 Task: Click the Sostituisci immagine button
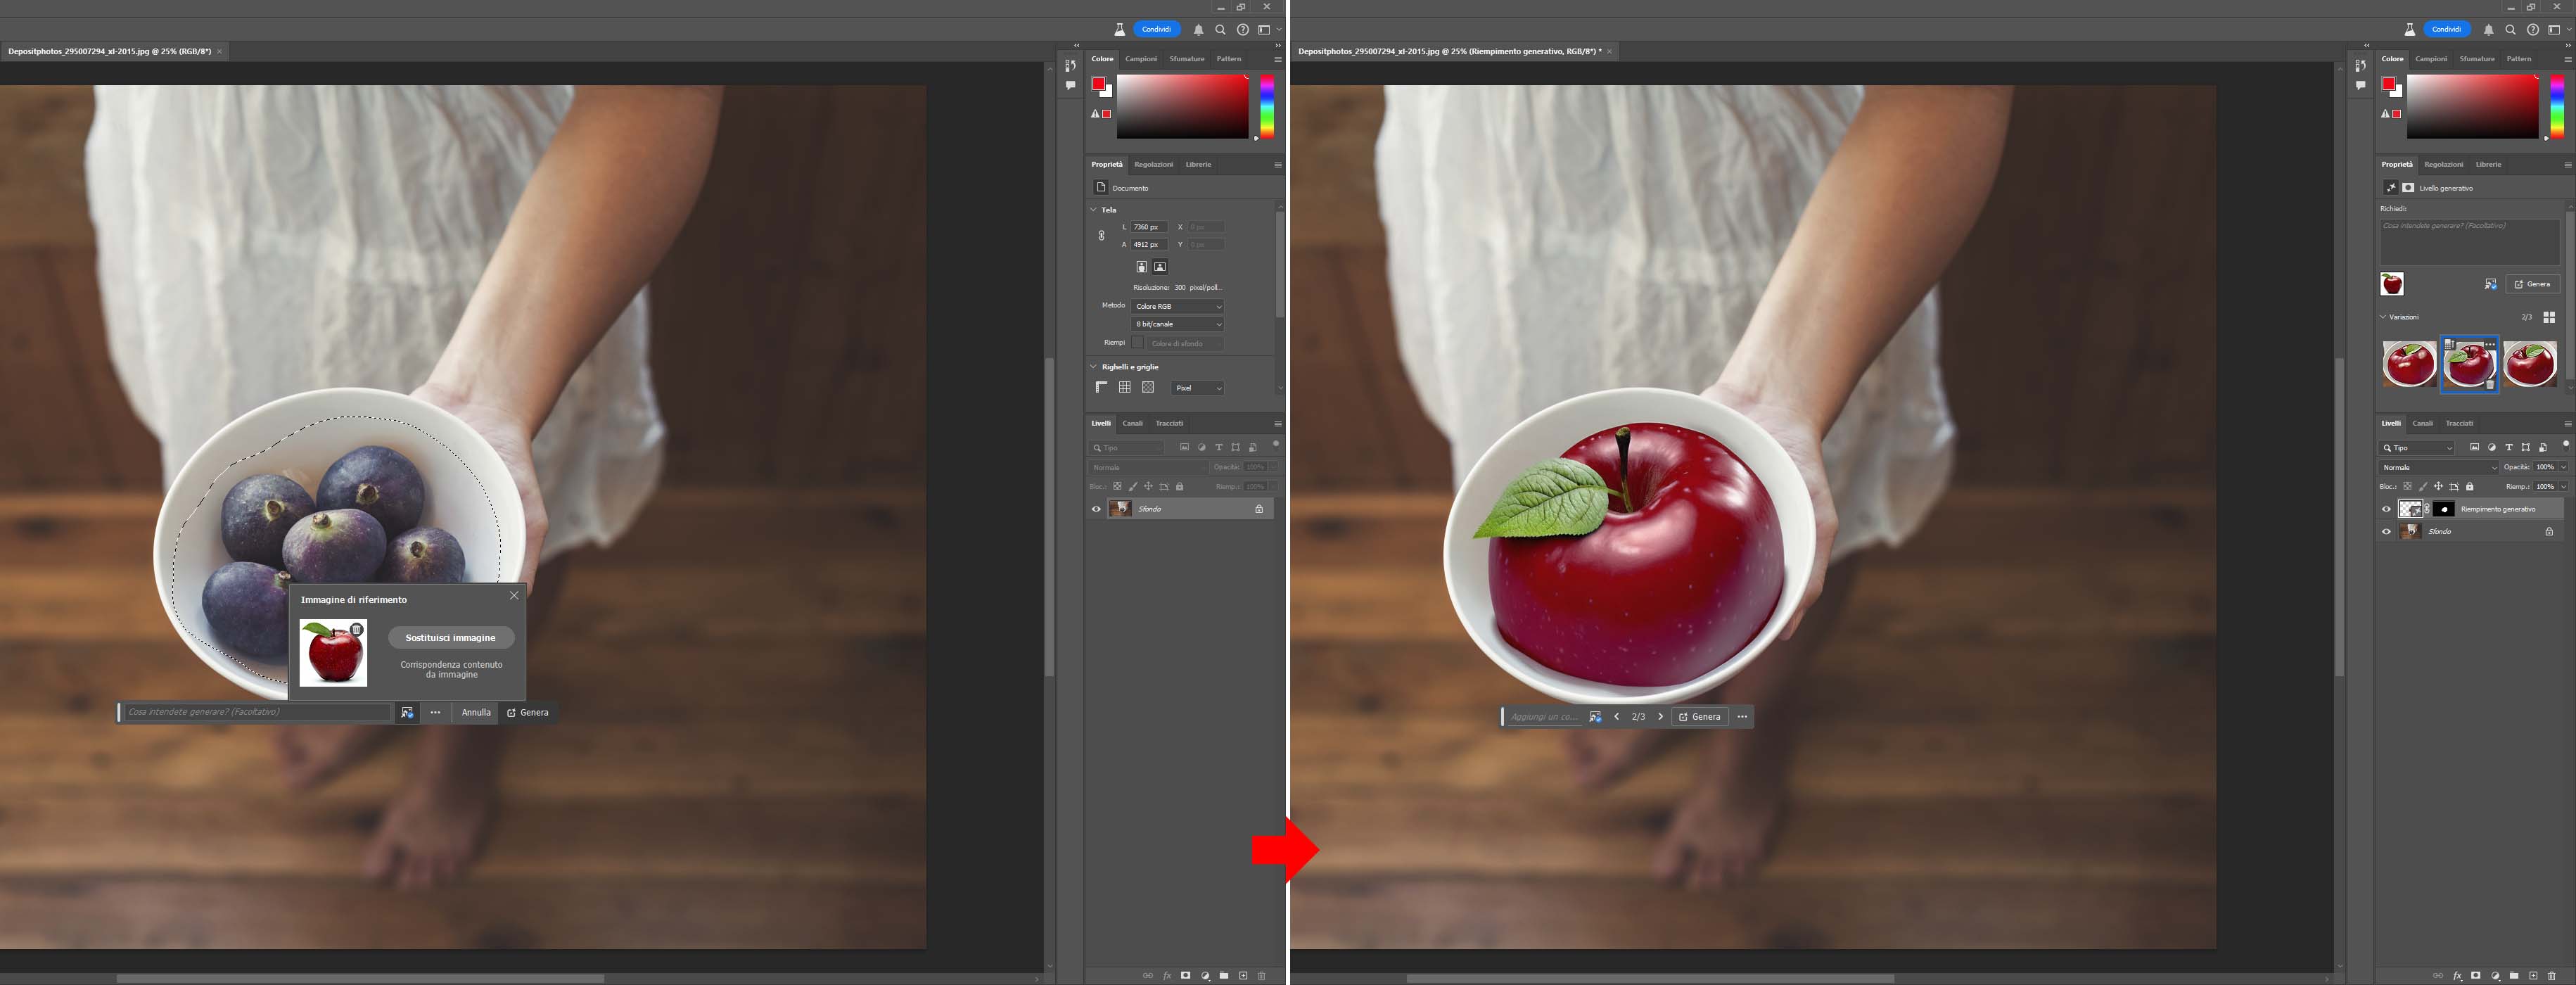450,638
